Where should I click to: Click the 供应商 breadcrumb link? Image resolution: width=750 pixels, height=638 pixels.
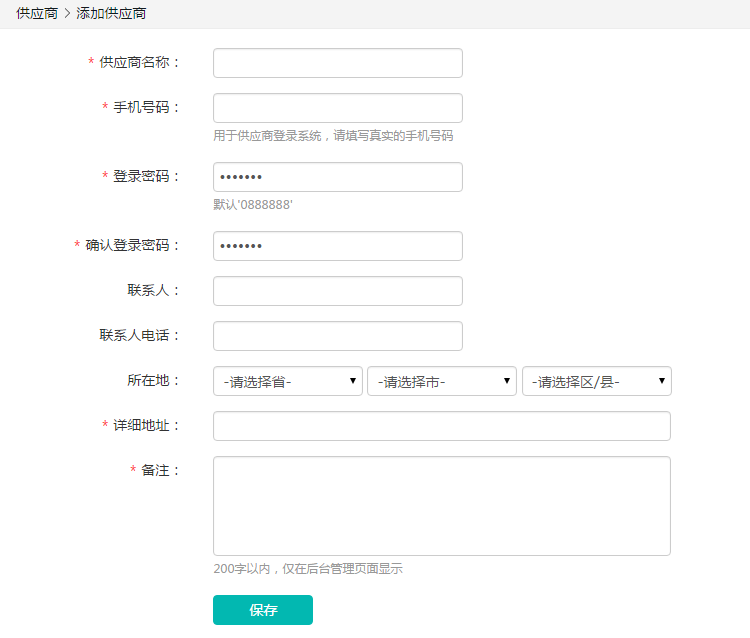click(36, 14)
